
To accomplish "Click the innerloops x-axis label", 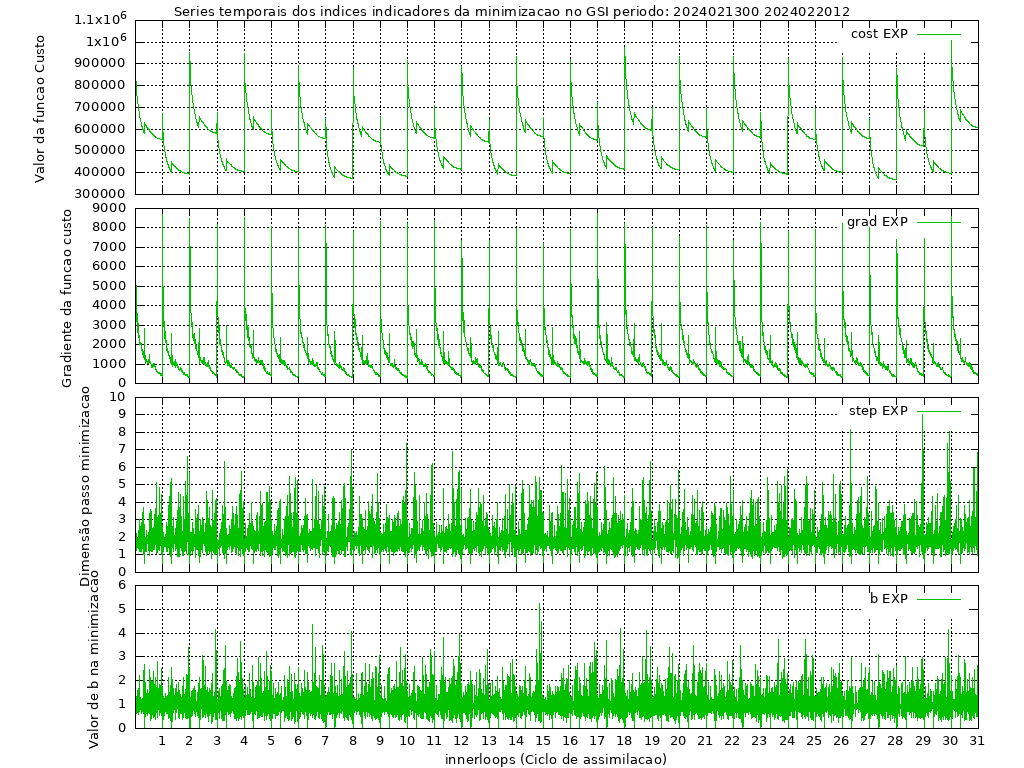I will (x=555, y=759).
